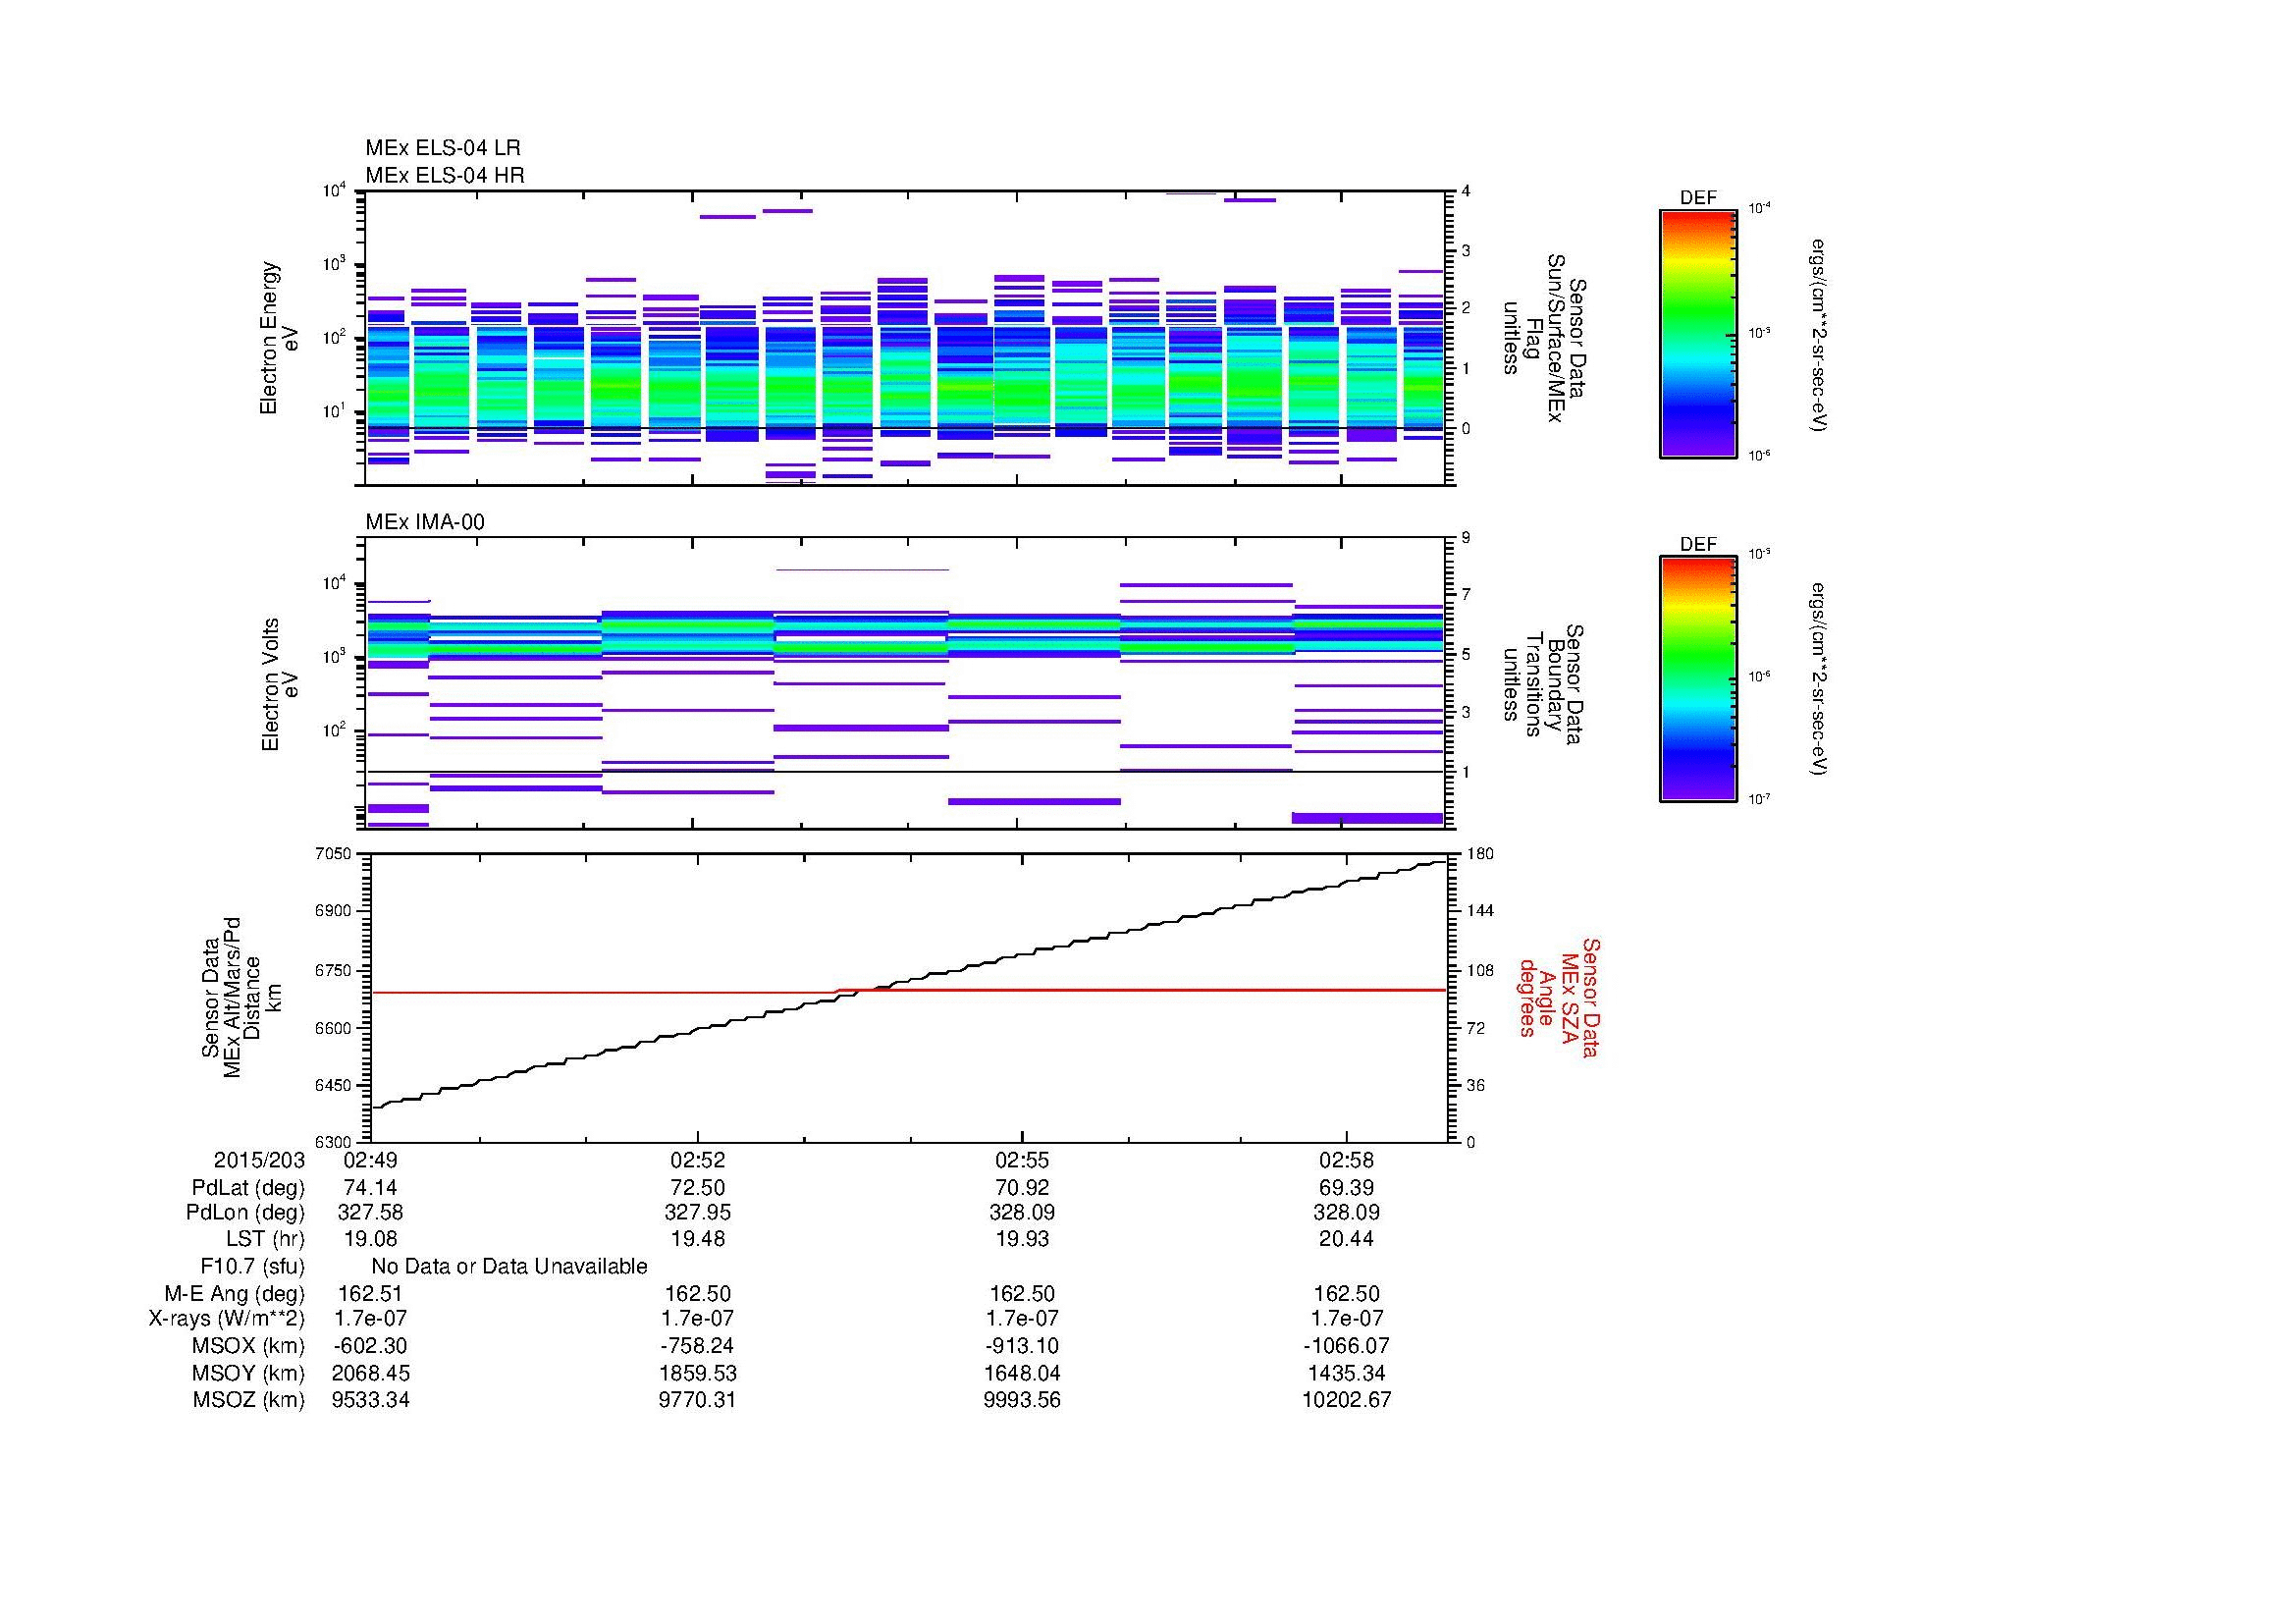
Task: Click the MSOX value '-758.24'
Action: [x=697, y=1346]
